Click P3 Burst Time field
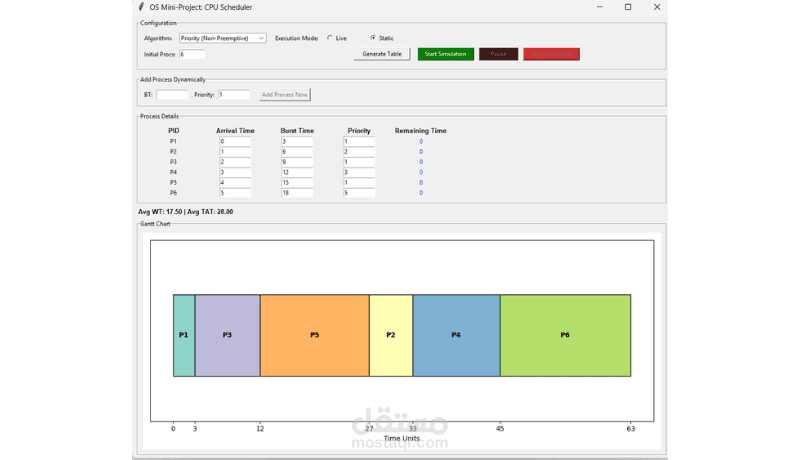Image resolution: width=800 pixels, height=460 pixels. pos(297,162)
